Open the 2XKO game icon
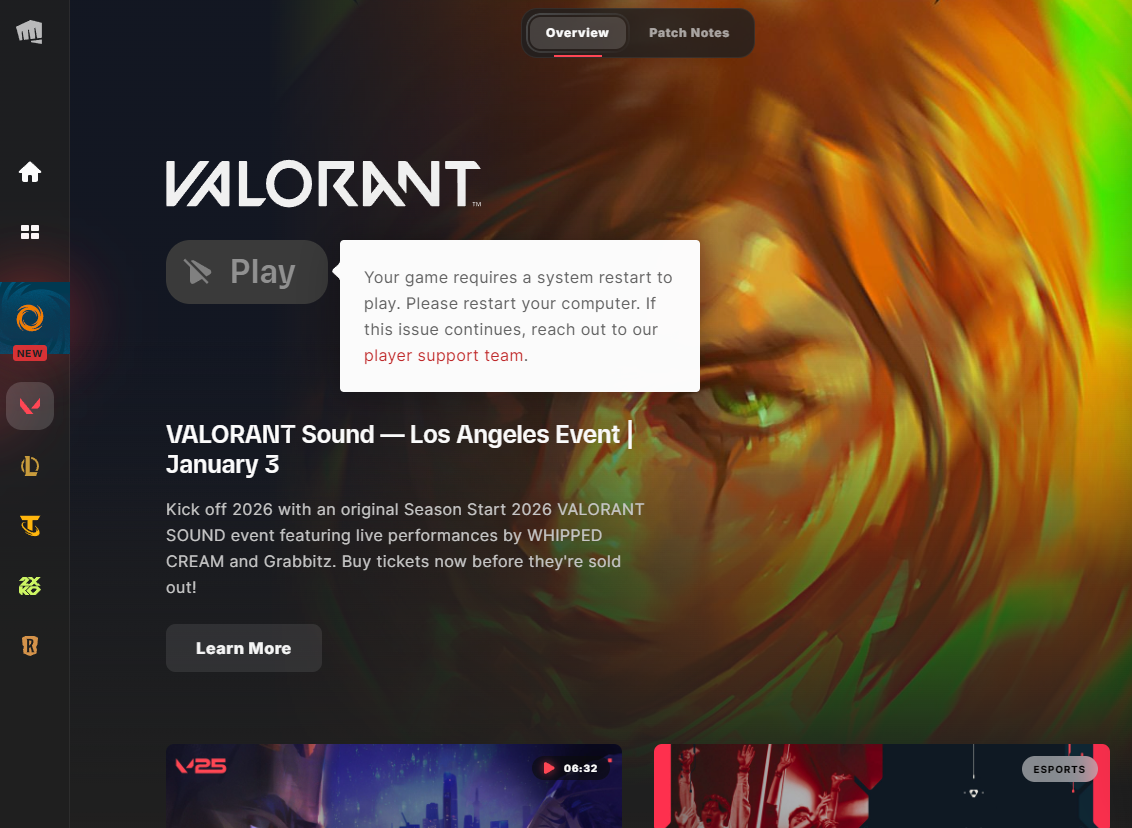 30,586
